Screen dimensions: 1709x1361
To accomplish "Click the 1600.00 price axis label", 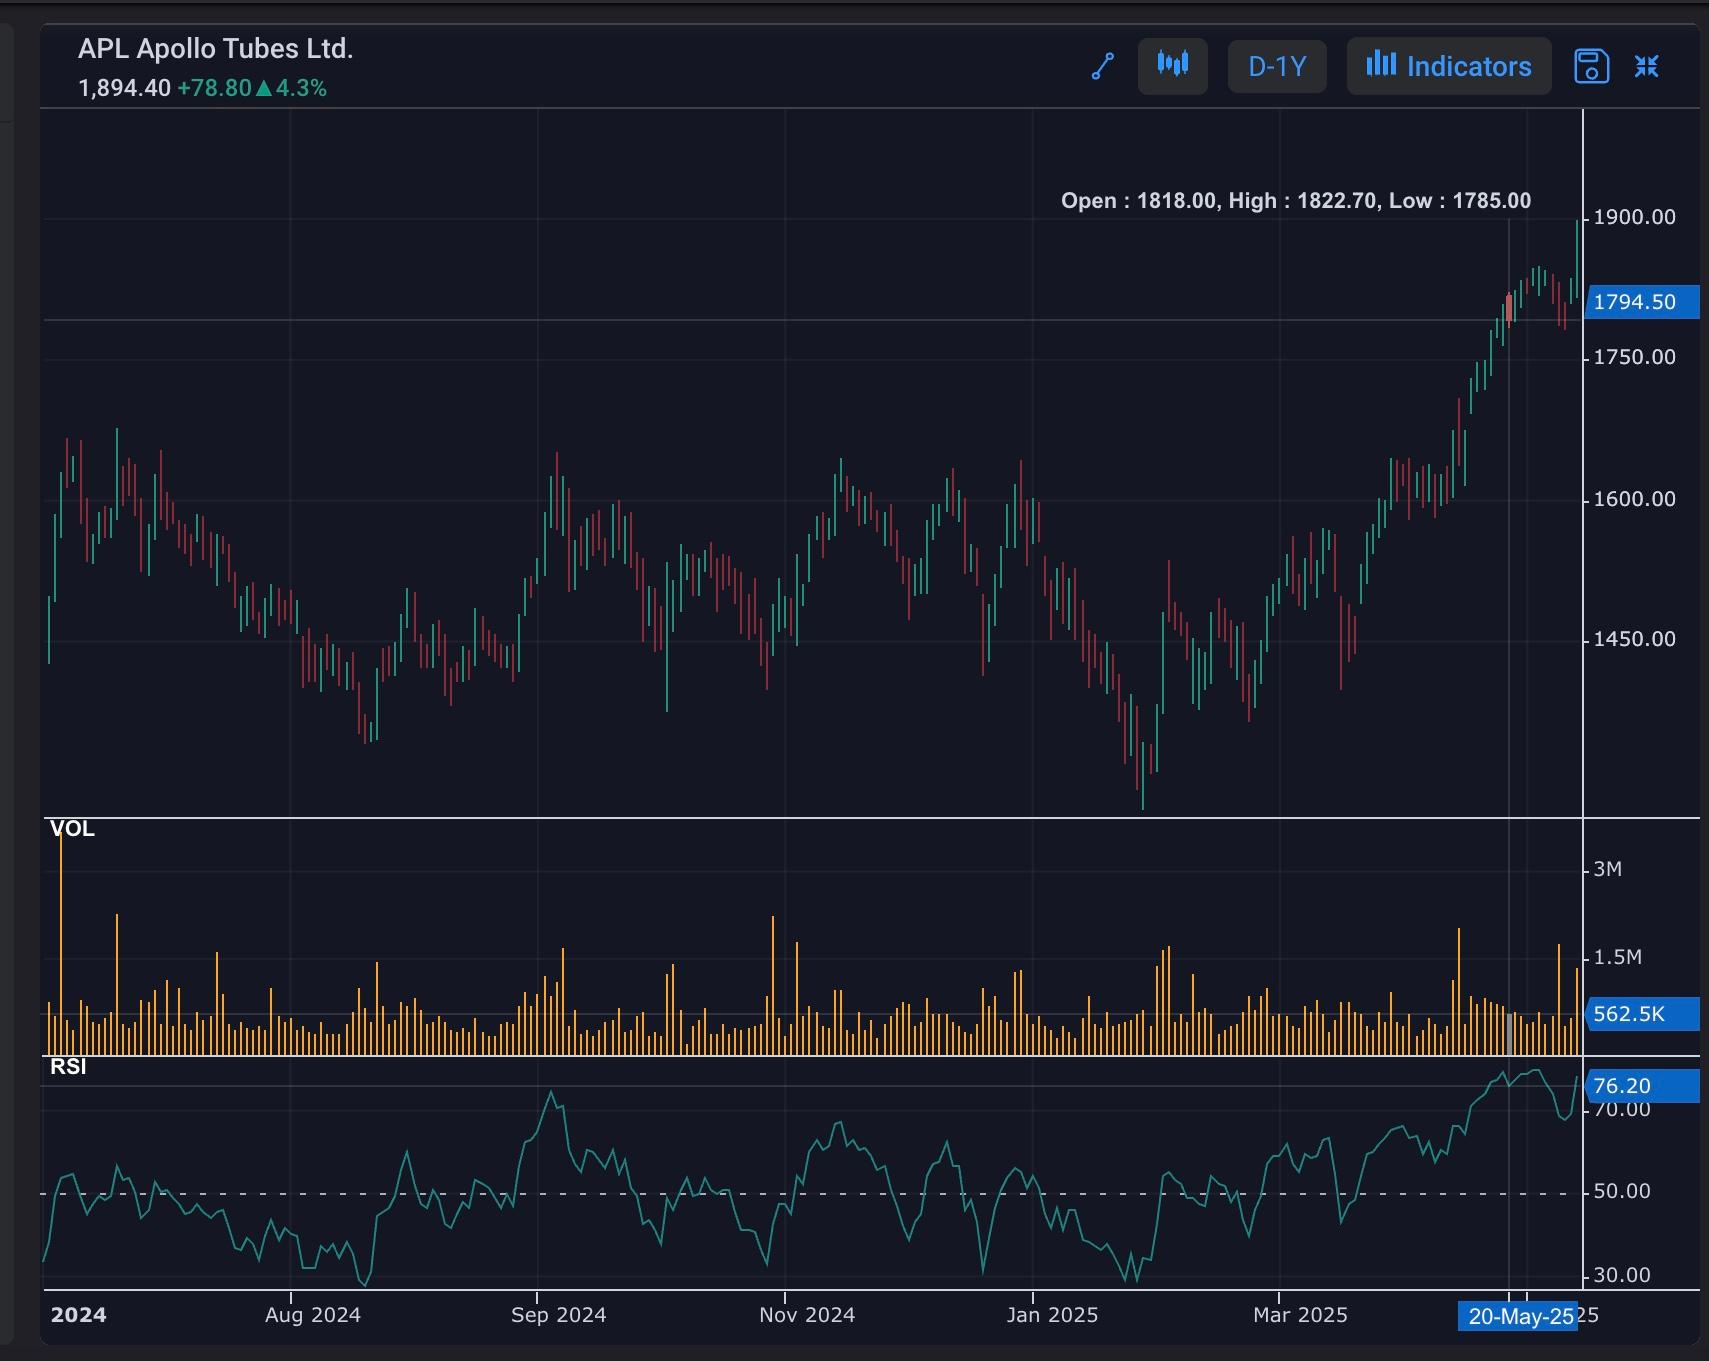I will click(x=1634, y=499).
